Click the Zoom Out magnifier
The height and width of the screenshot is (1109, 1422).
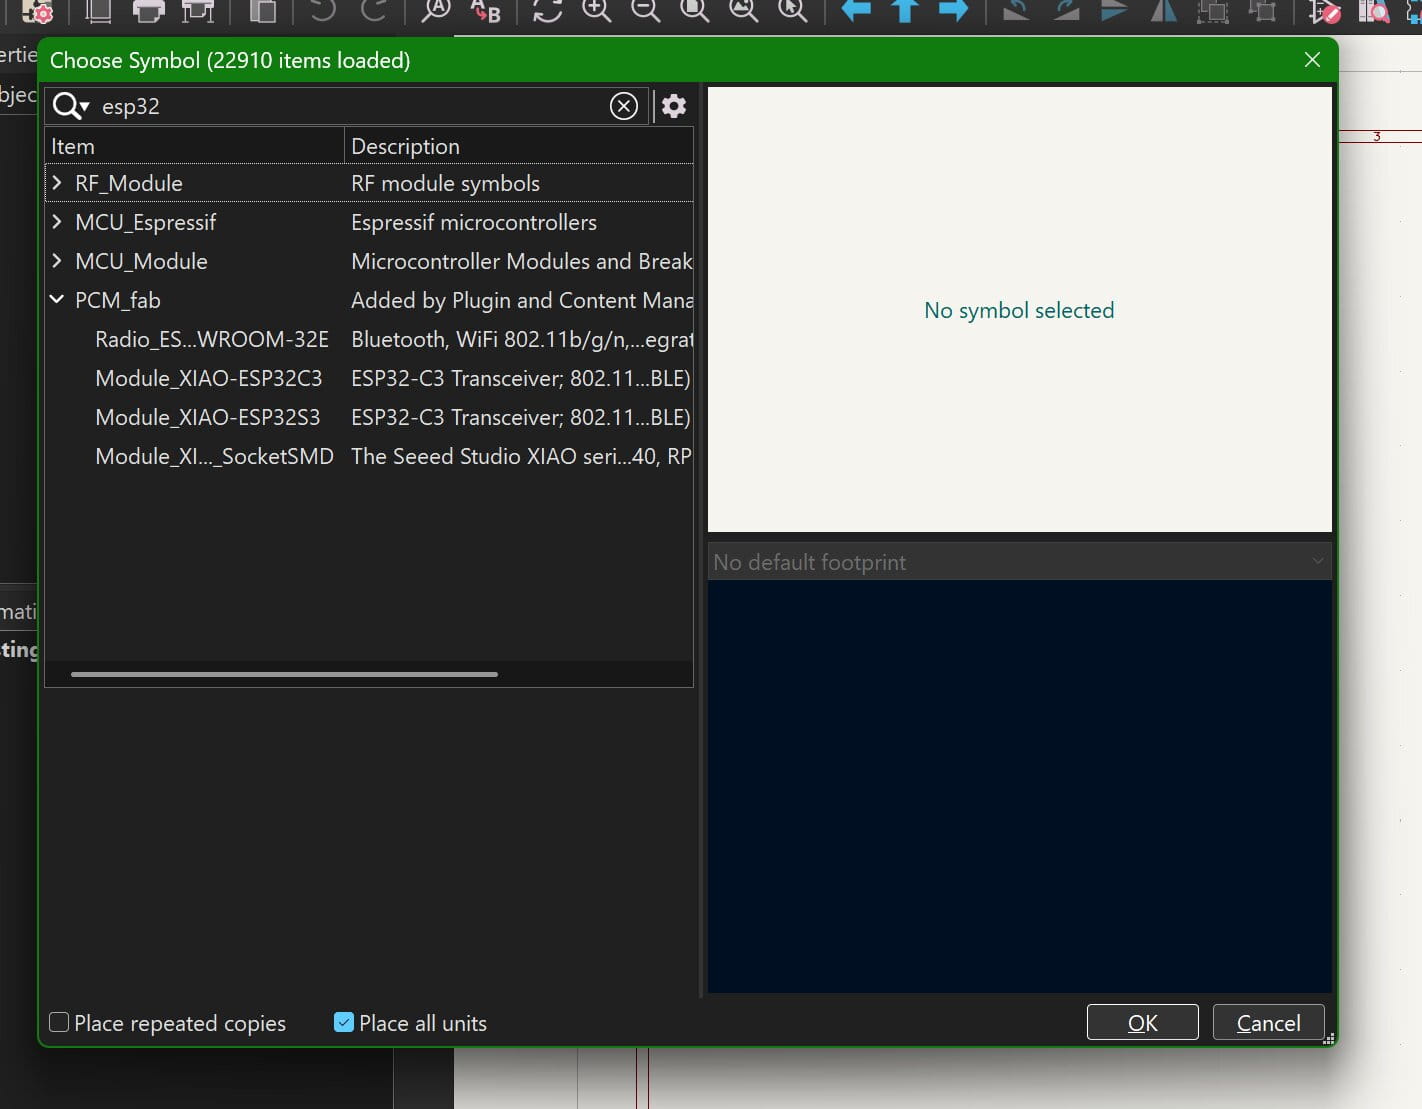646,11
